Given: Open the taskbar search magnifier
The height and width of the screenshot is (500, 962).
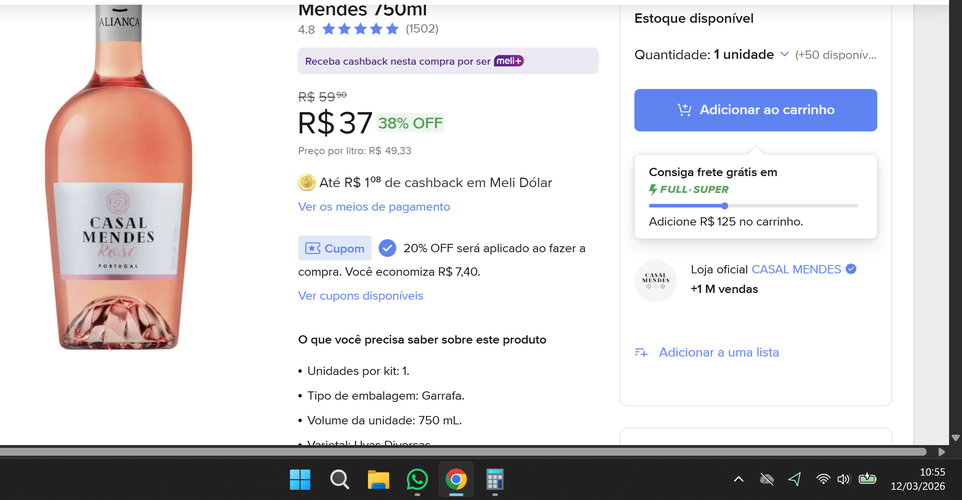Looking at the screenshot, I should point(339,479).
